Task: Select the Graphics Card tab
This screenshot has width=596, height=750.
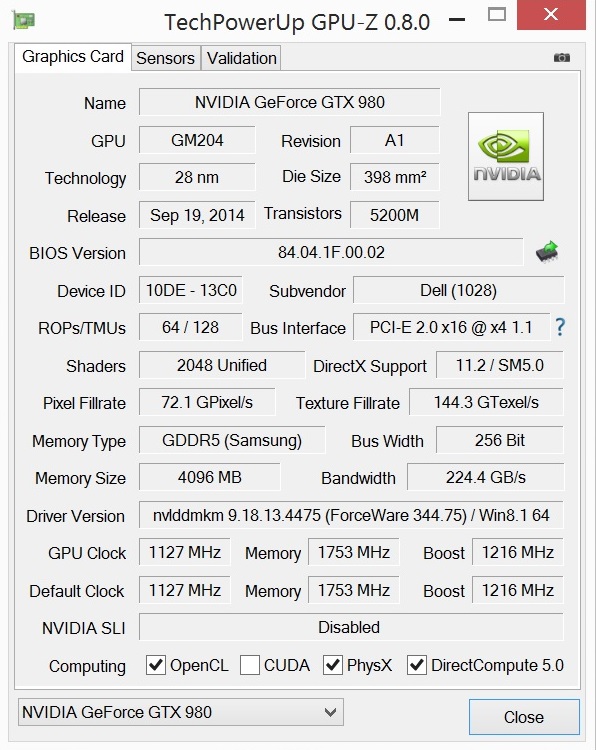Action: (x=73, y=57)
